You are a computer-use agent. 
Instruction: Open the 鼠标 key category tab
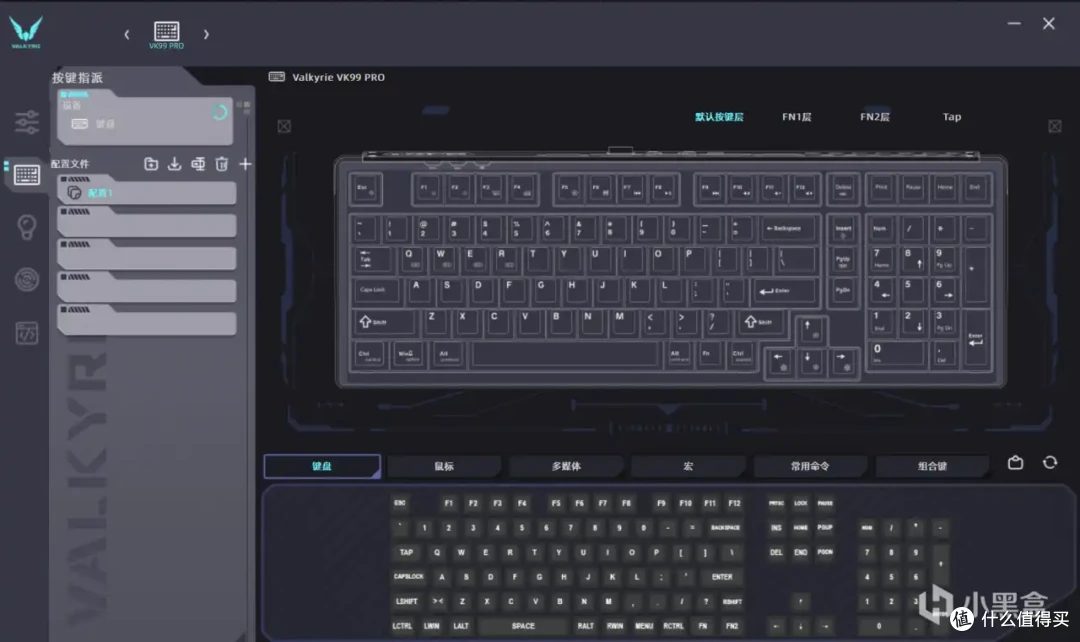pyautogui.click(x=444, y=466)
